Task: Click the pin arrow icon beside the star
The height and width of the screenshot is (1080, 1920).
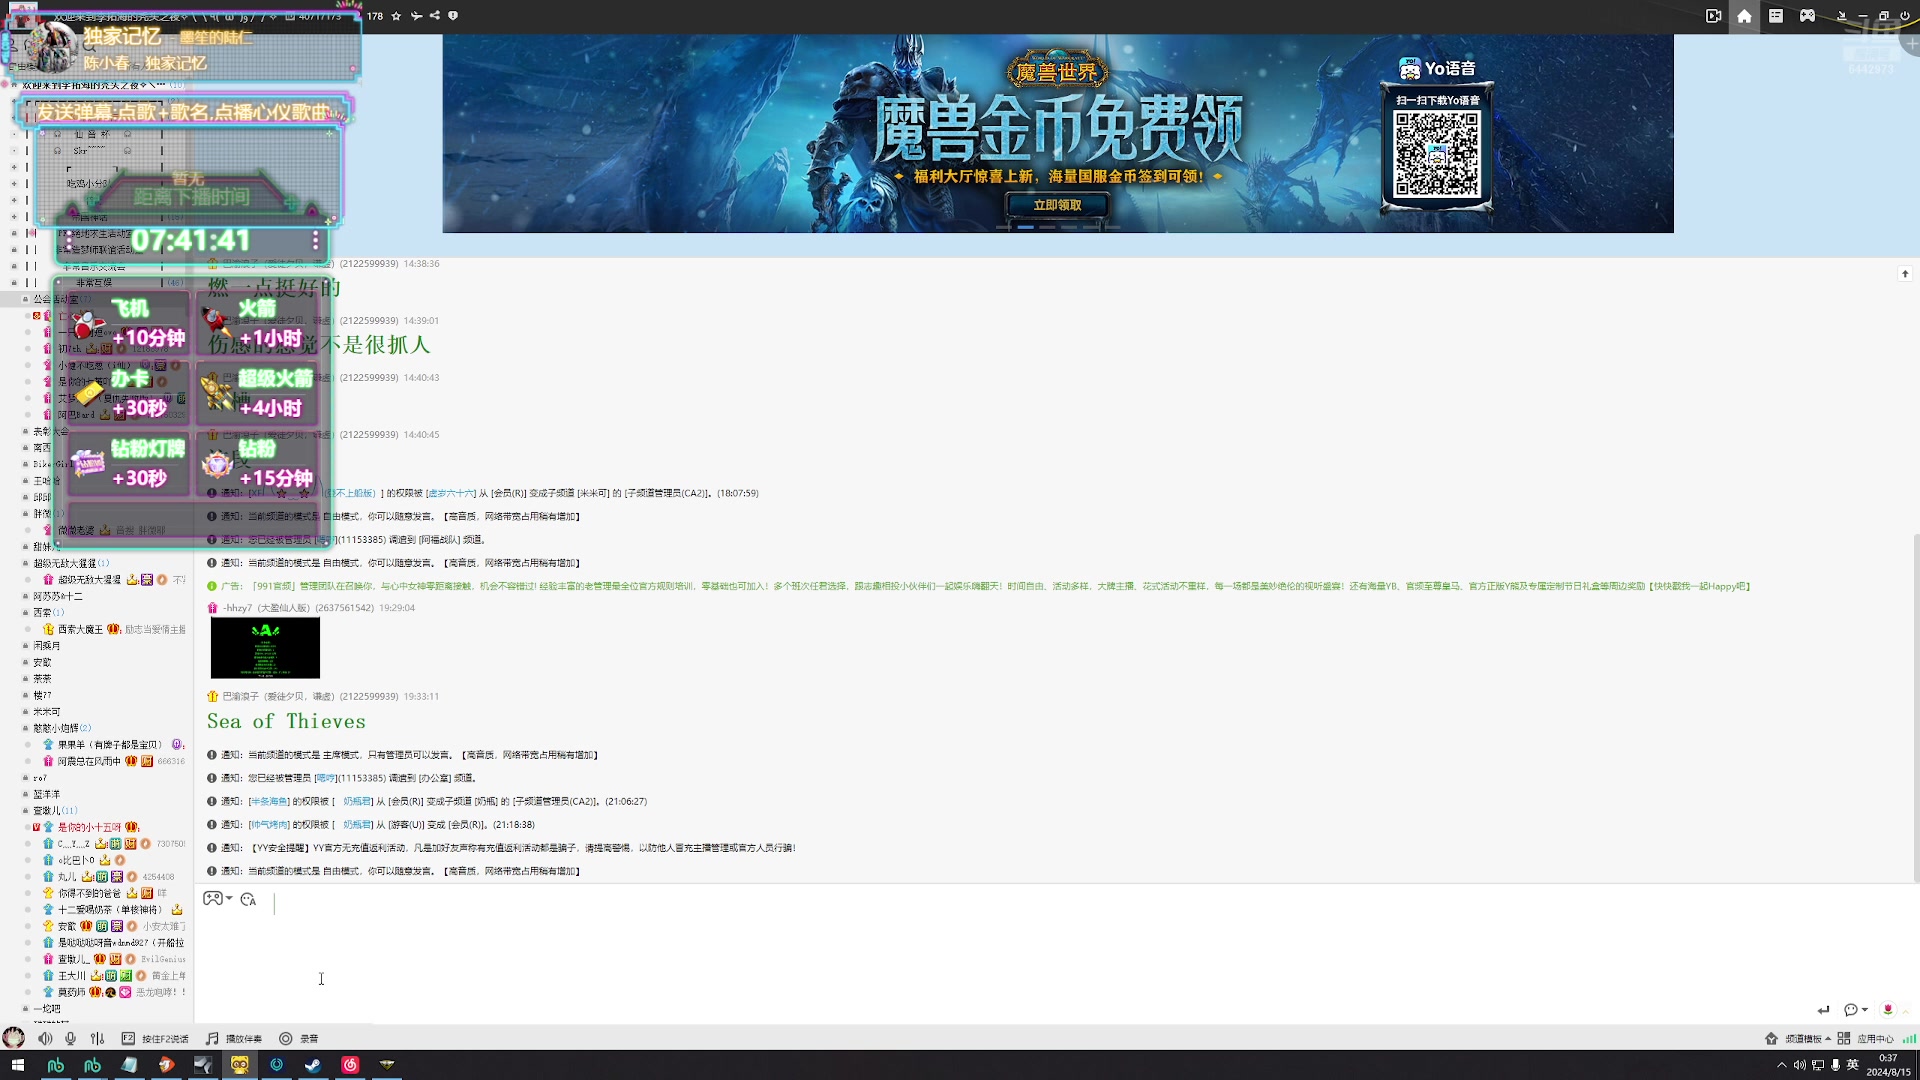Action: click(416, 16)
